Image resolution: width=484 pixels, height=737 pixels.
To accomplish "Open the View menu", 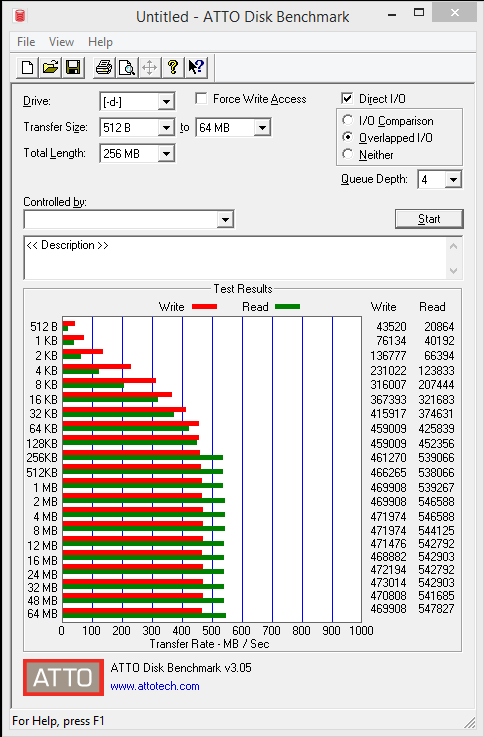I will pyautogui.click(x=61, y=42).
